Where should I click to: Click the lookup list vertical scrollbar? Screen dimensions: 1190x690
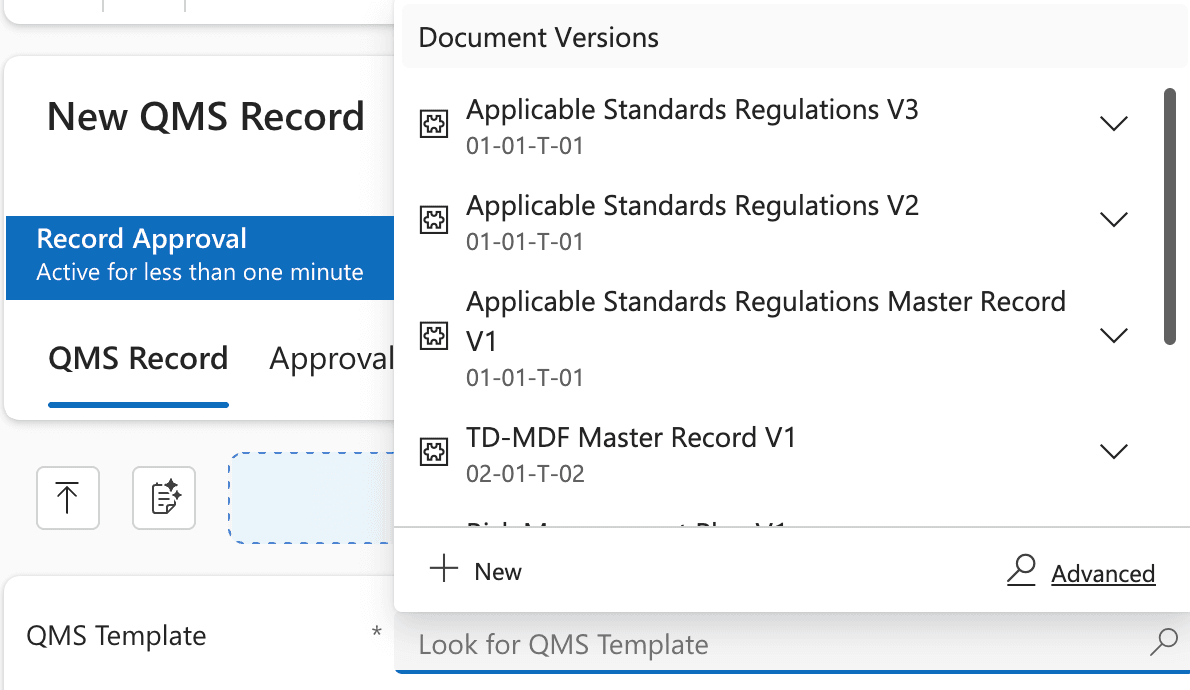(1170, 216)
